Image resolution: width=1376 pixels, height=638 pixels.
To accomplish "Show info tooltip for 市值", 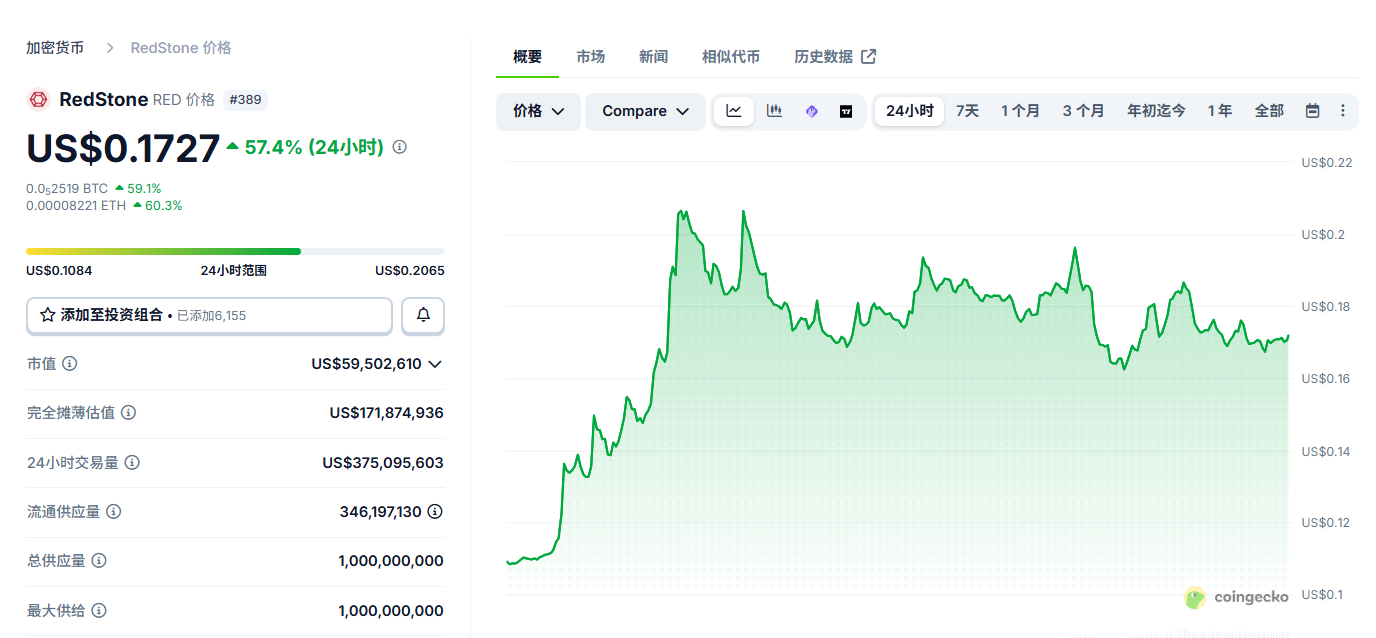I will coord(69,364).
